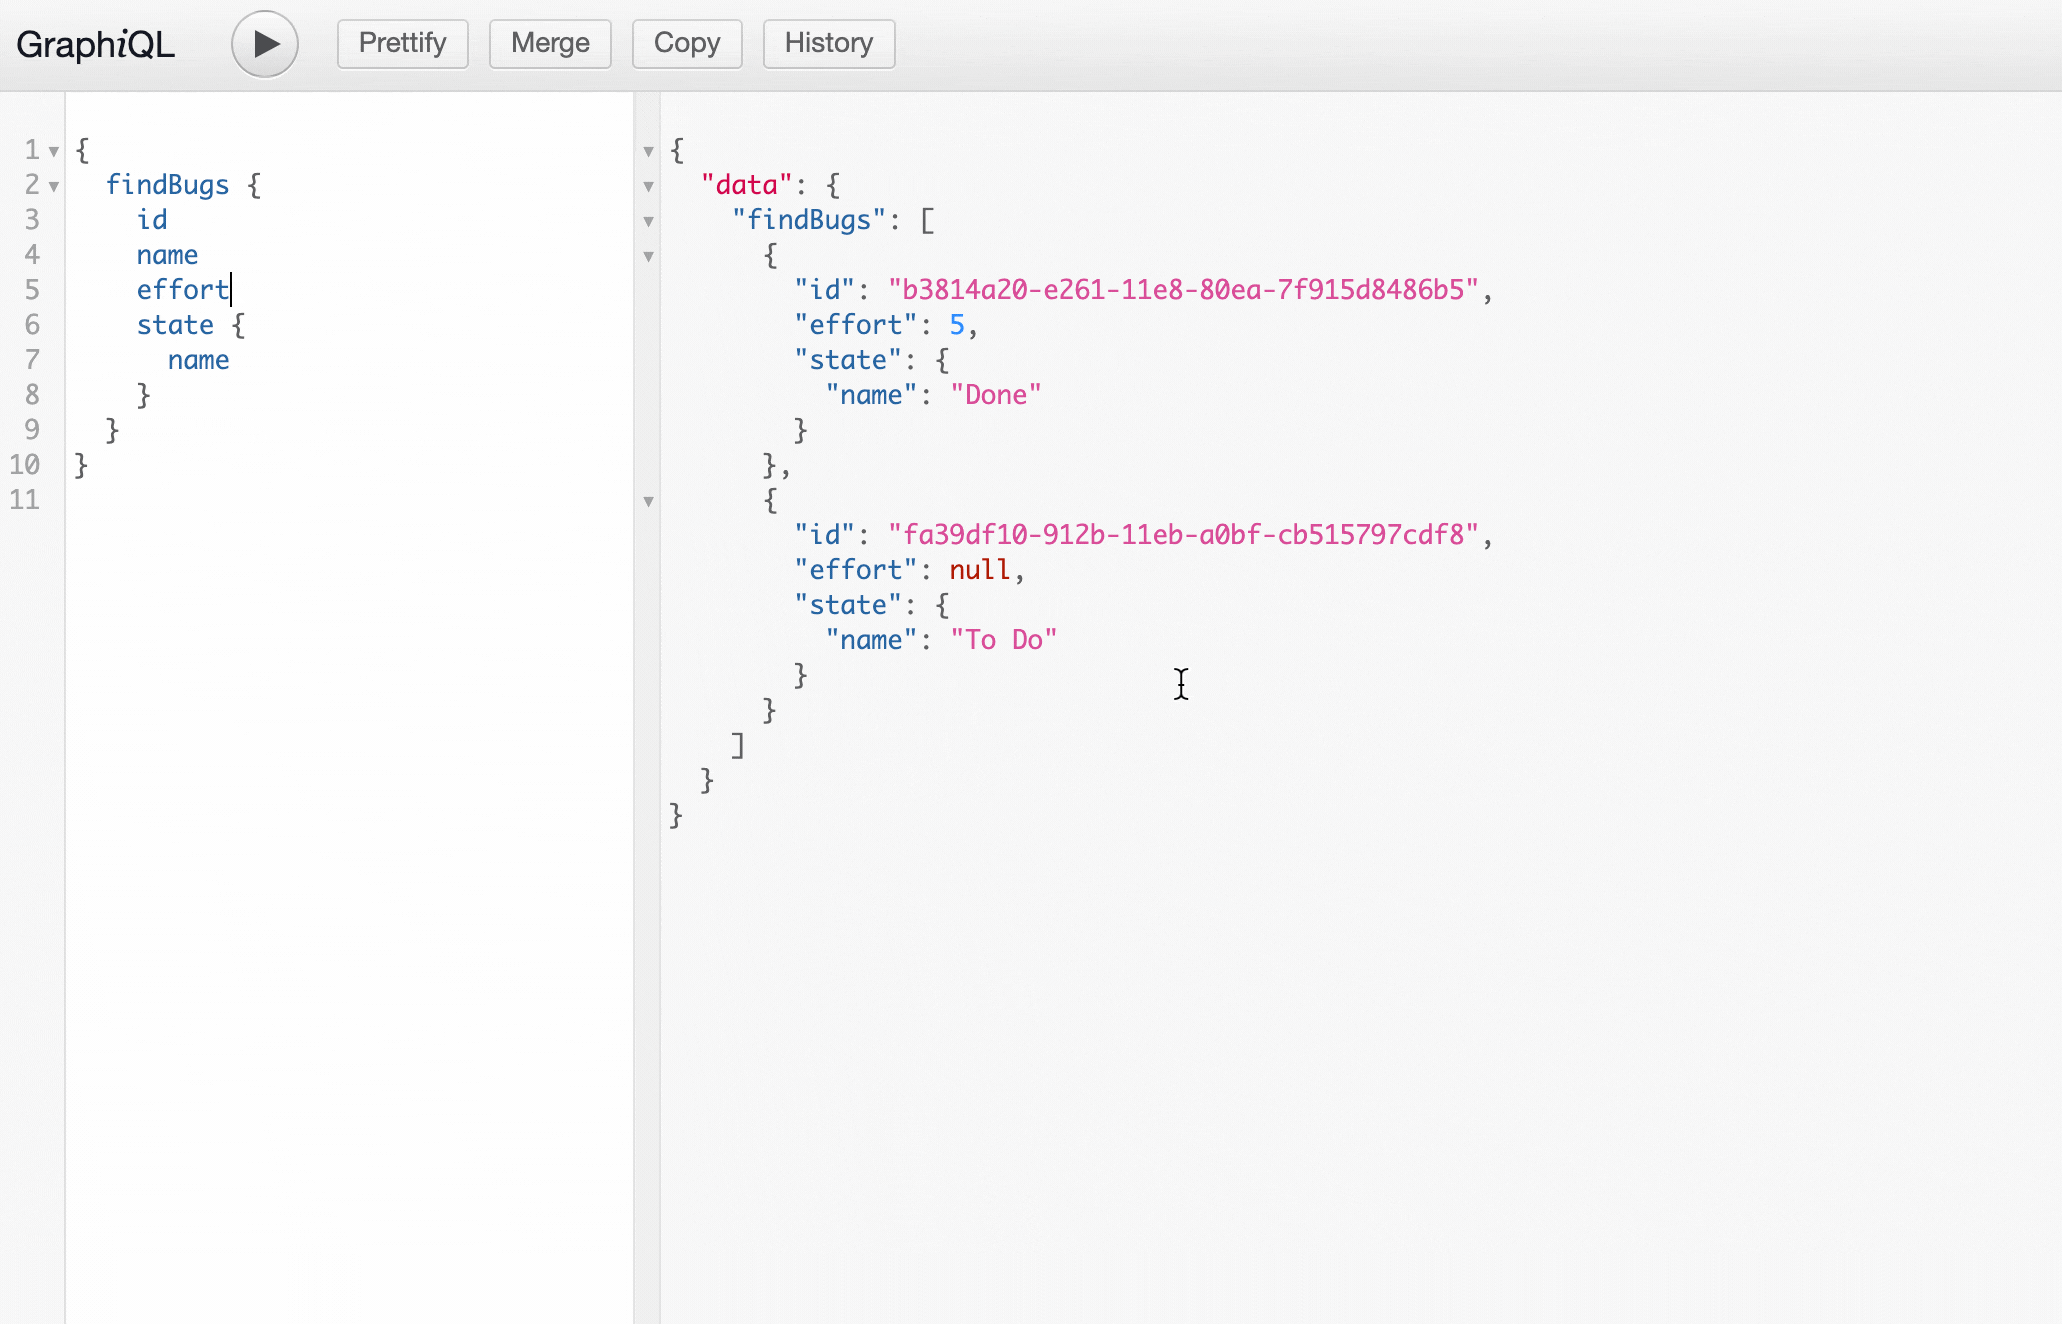This screenshot has height=1324, width=2062.
Task: Click the top collapse triangle in result pane
Action: [649, 151]
